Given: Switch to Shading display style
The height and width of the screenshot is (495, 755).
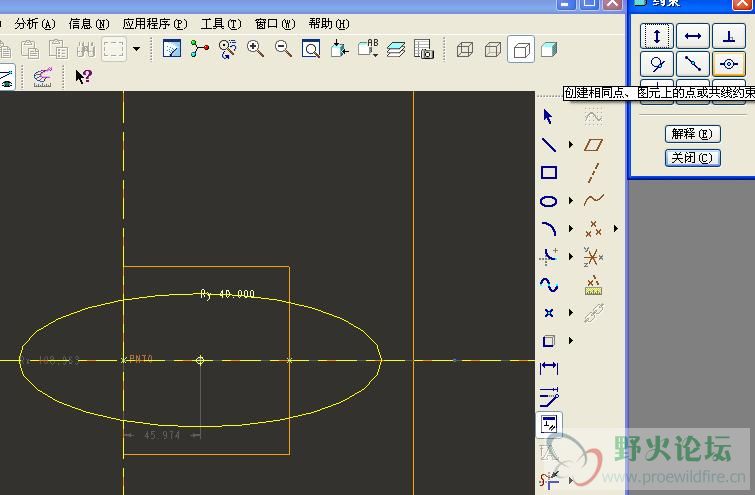Looking at the screenshot, I should (548, 49).
